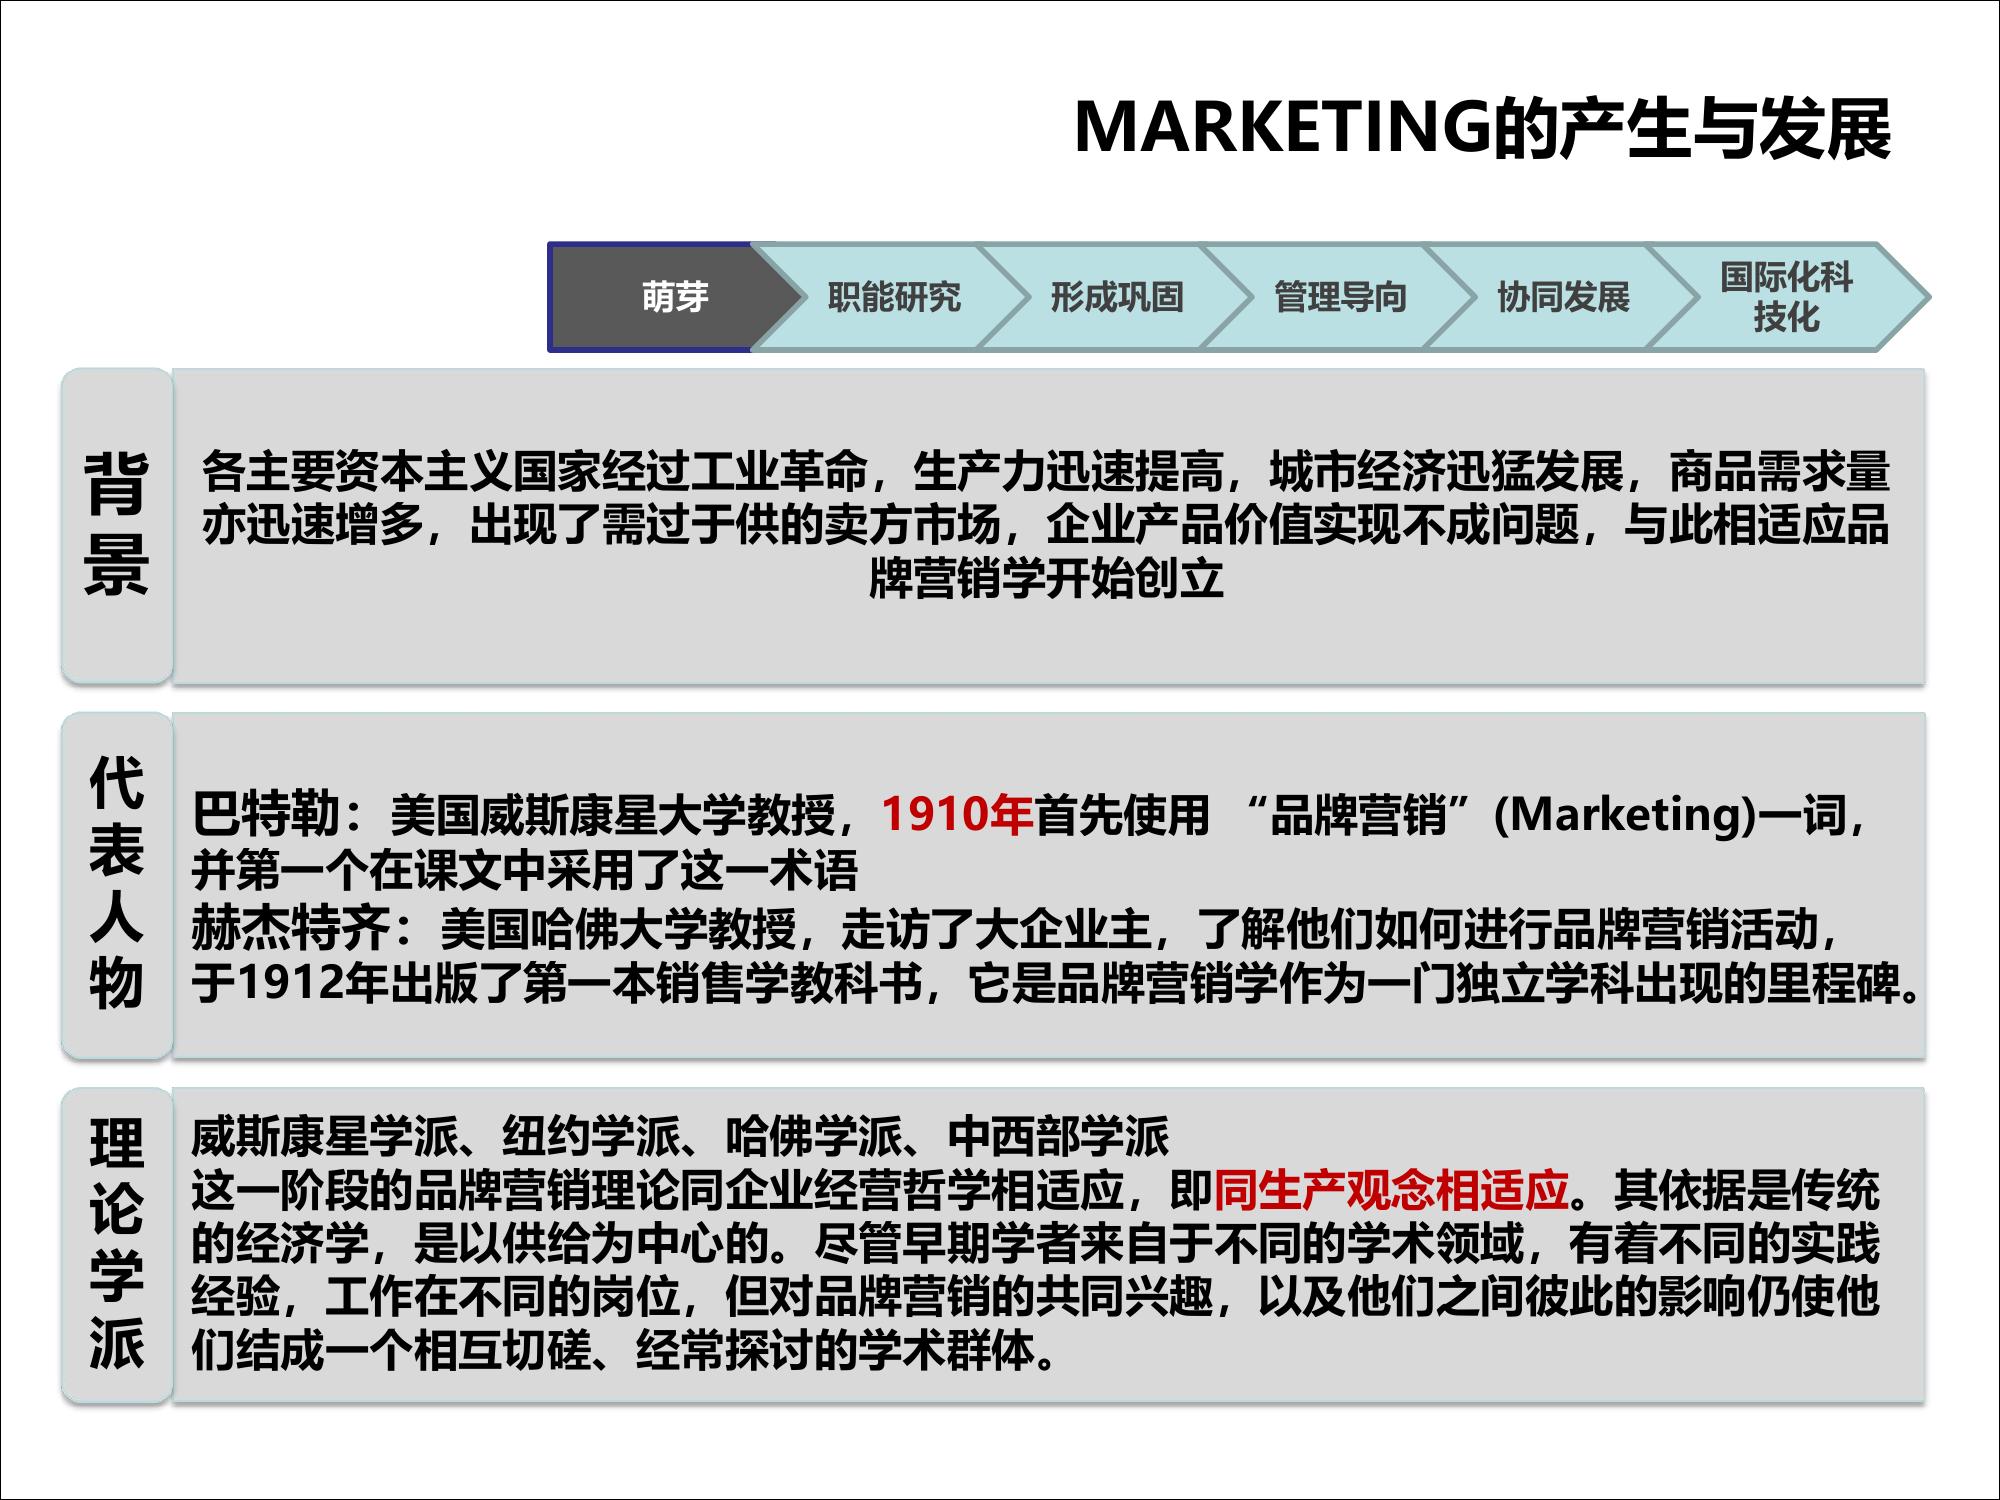Click the line 牌营销学开始创立

click(1046, 578)
